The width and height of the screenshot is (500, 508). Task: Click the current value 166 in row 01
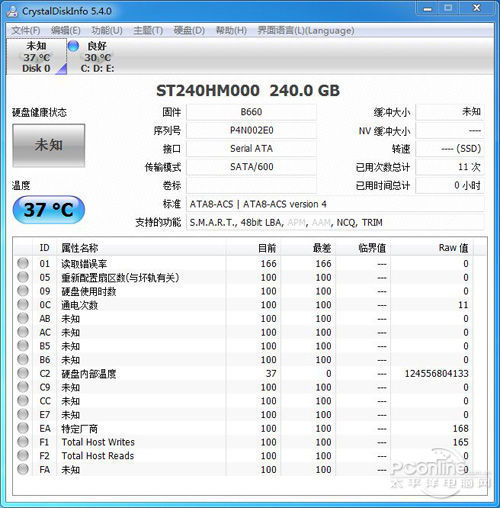point(268,264)
